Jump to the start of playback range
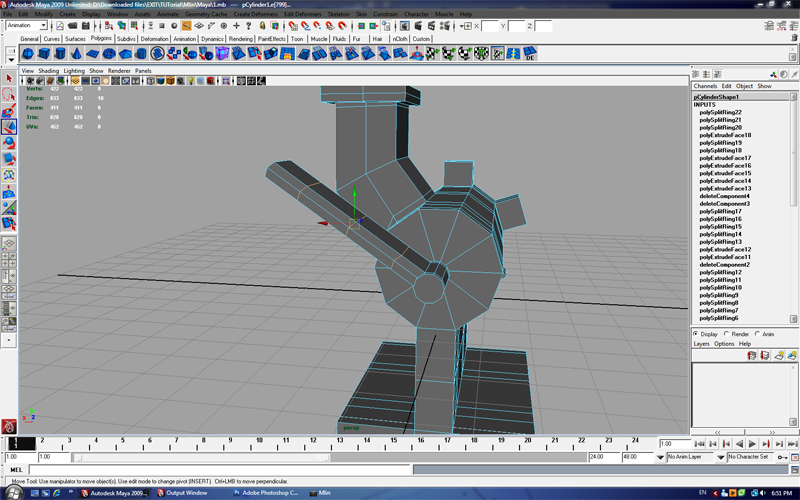Viewport: 800px width, 500px height. coord(697,443)
